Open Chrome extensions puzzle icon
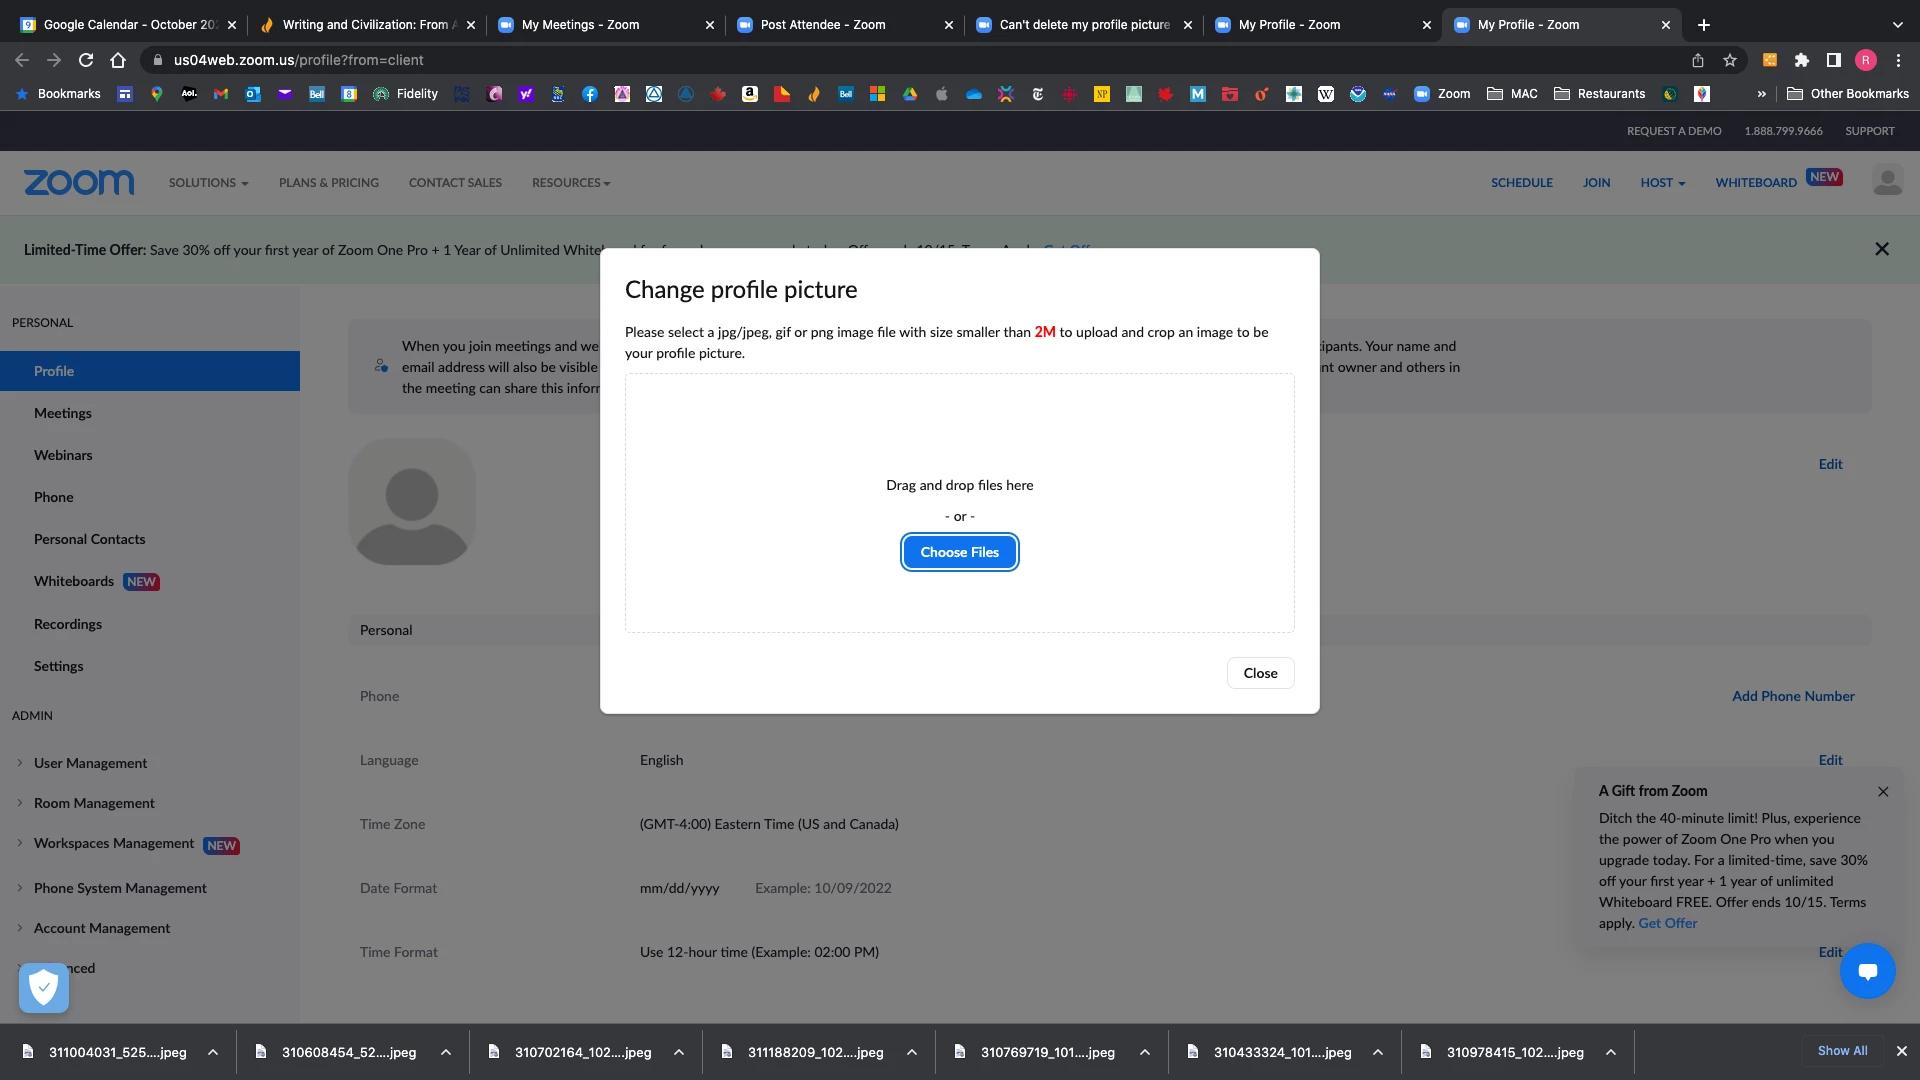The image size is (1920, 1080). (1802, 60)
